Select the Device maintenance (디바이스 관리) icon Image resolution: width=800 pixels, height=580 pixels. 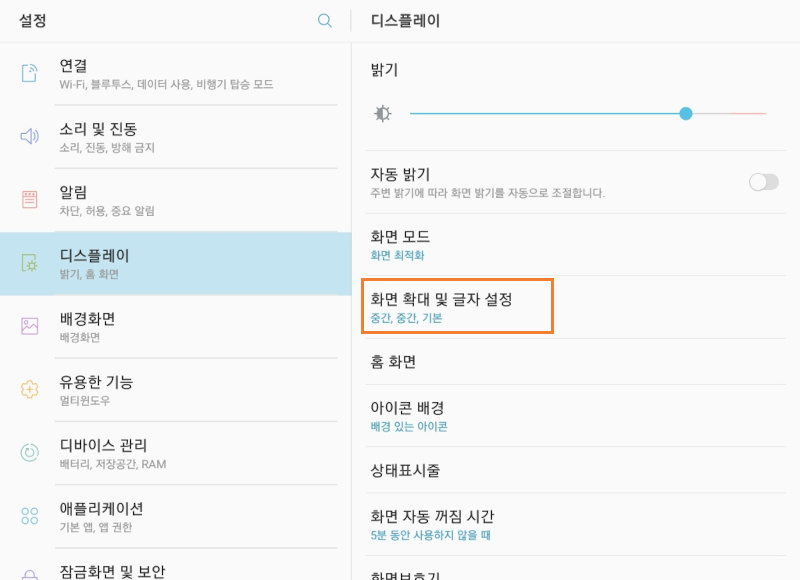tap(28, 452)
